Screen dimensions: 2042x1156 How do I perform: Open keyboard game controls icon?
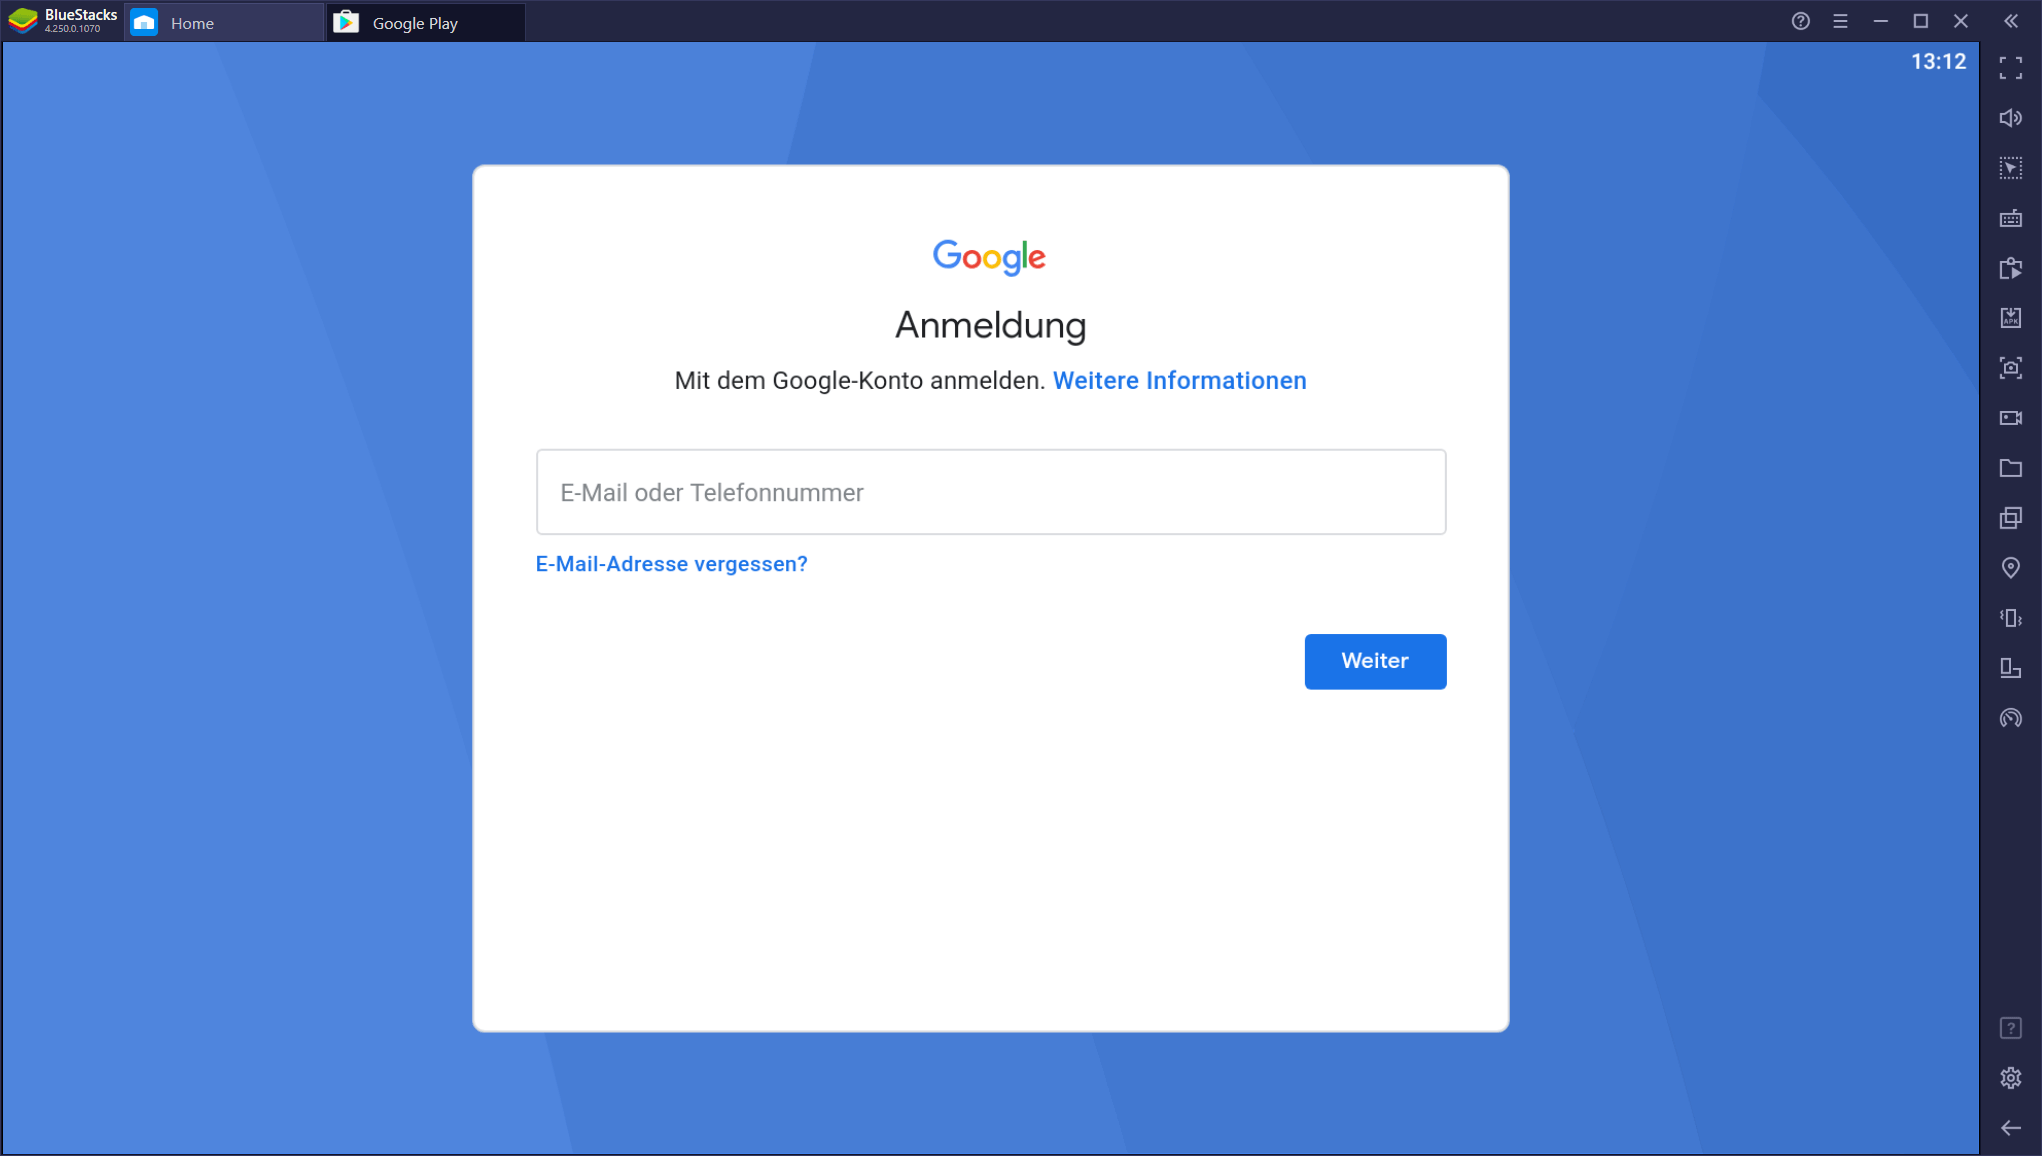click(x=2010, y=218)
